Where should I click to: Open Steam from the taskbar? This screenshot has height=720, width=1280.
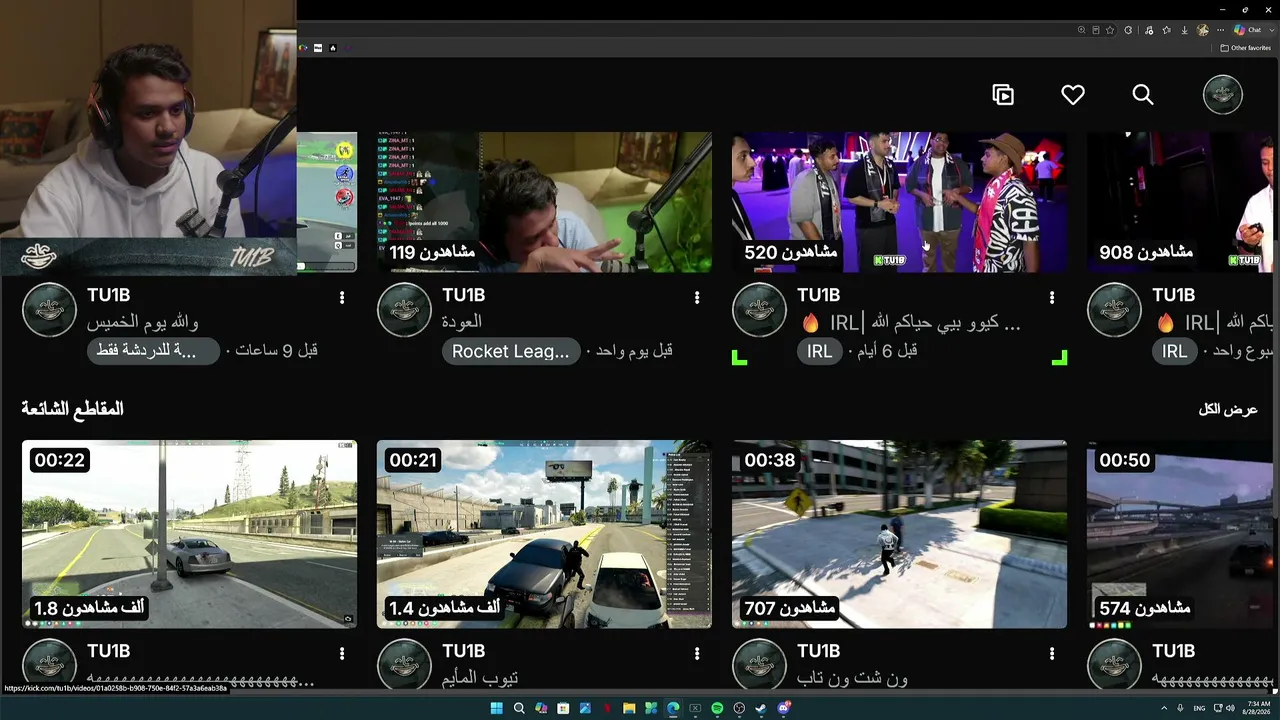point(761,708)
